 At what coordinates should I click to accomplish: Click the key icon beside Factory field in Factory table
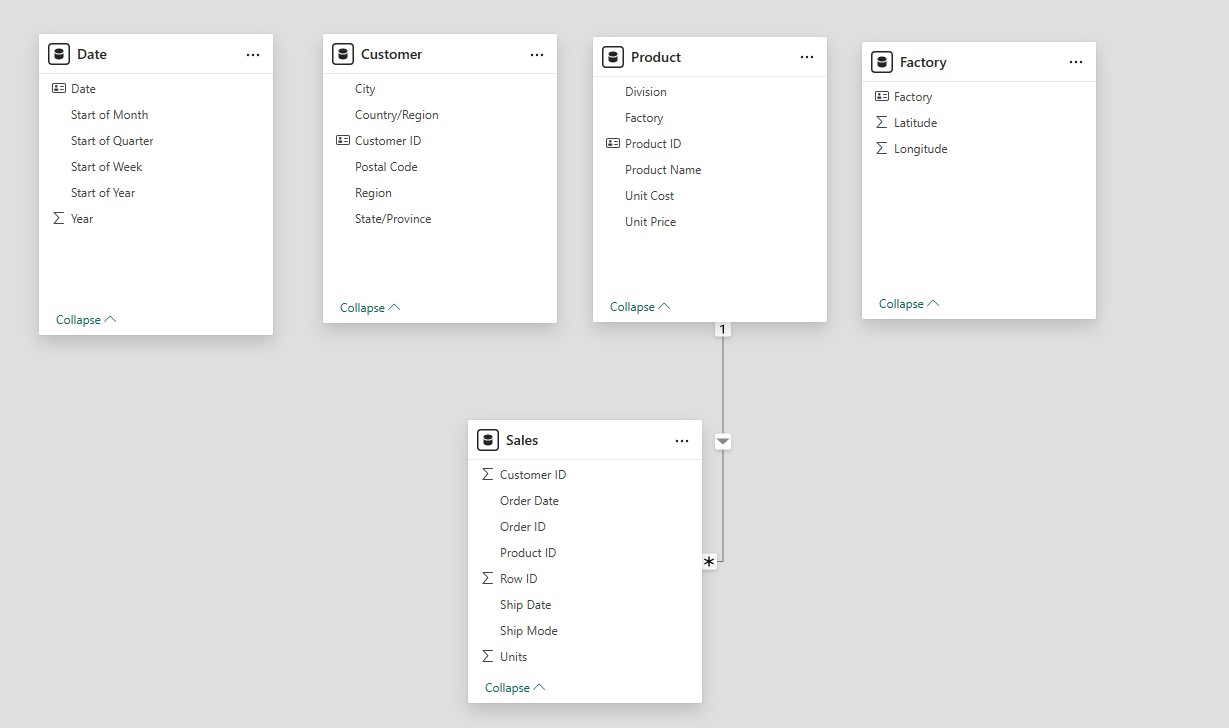pos(882,97)
